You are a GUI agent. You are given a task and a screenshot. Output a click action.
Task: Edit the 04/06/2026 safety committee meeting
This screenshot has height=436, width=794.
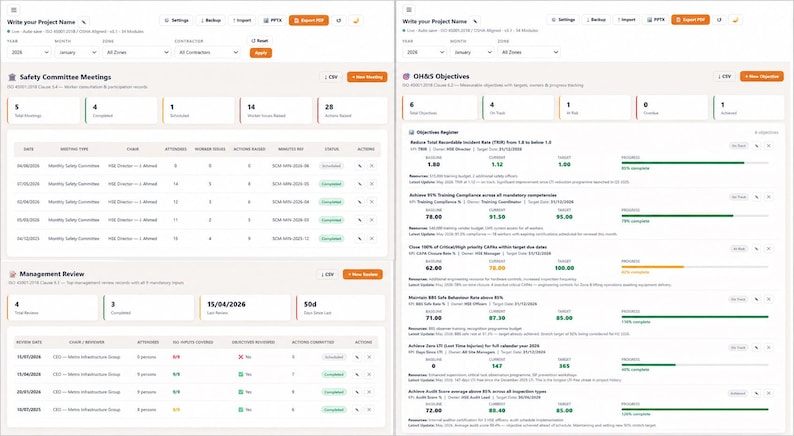[360, 166]
